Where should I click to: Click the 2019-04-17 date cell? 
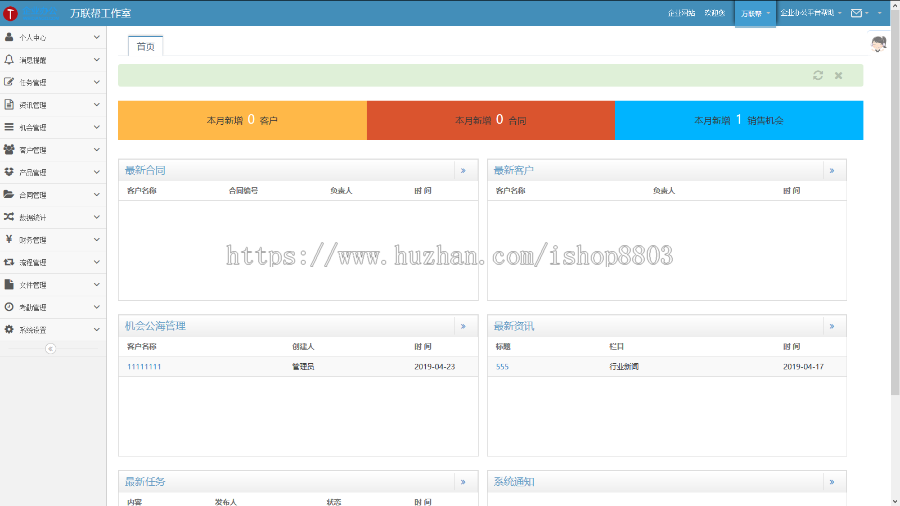click(x=803, y=367)
